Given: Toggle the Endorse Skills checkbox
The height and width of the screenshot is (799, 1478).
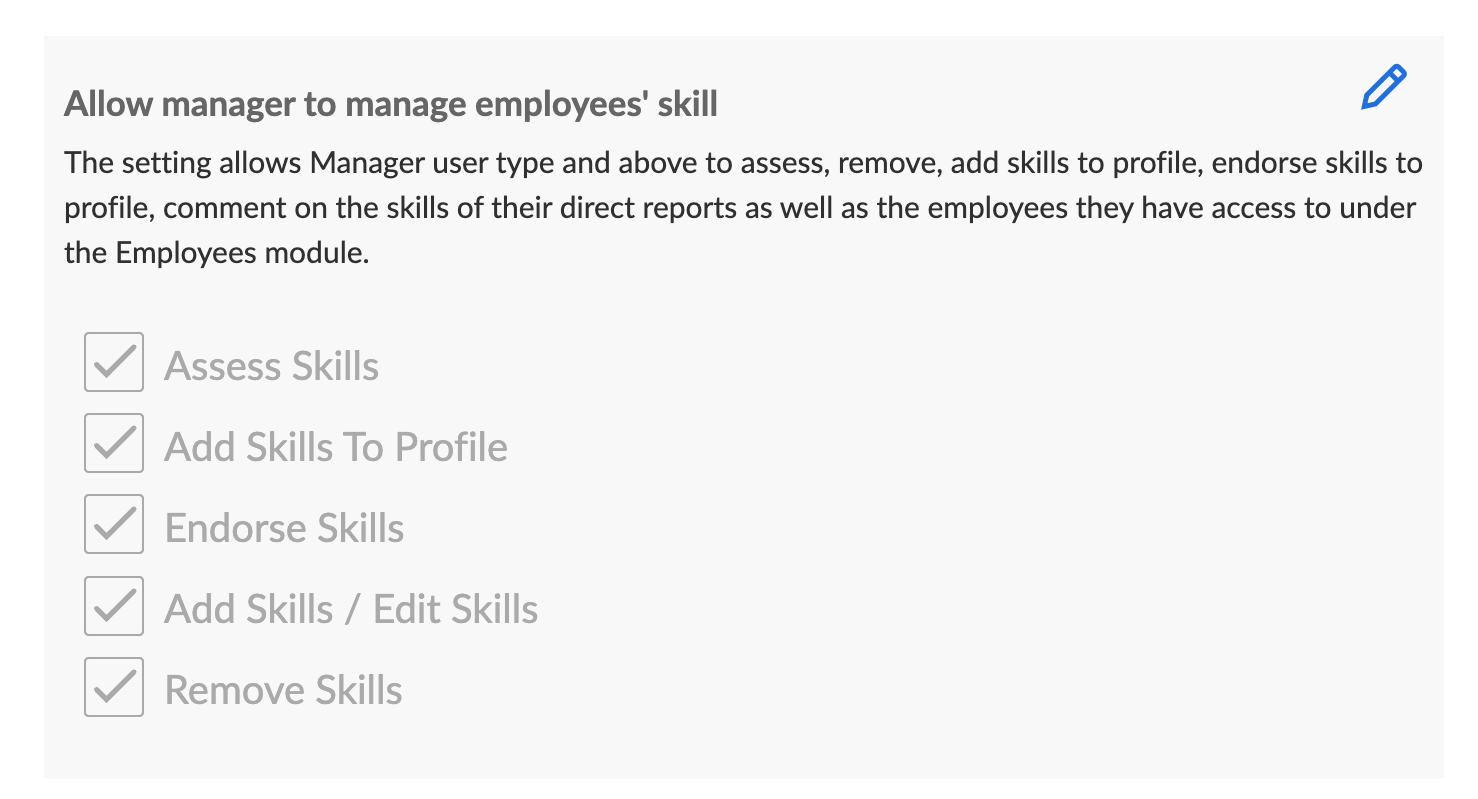Looking at the screenshot, I should [x=114, y=524].
